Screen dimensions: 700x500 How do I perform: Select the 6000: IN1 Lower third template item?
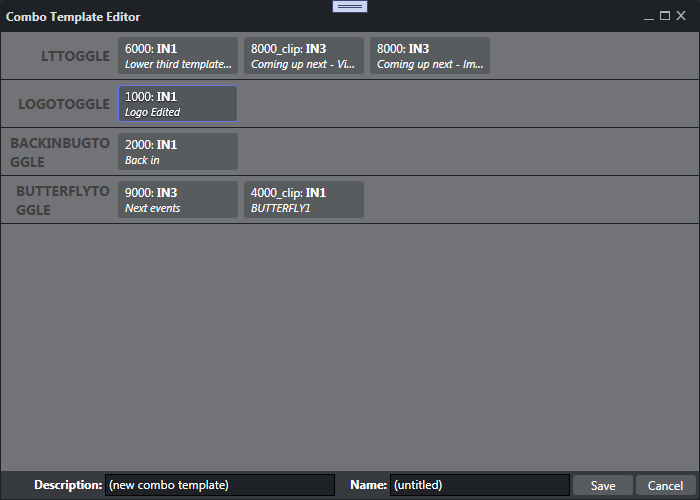178,56
